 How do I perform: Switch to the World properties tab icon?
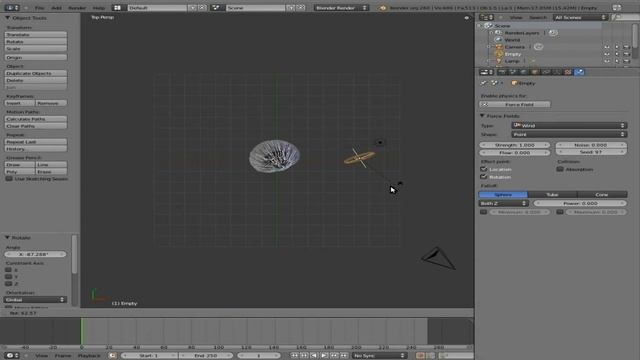tap(524, 72)
